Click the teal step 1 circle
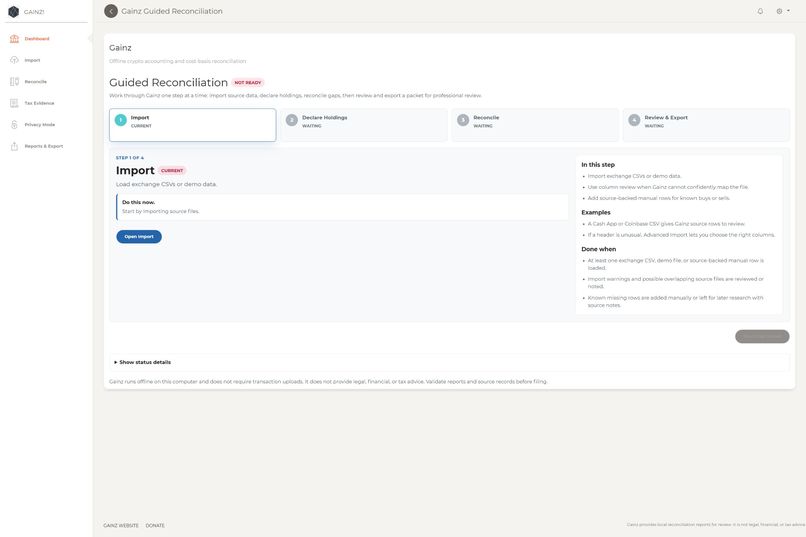 click(120, 120)
